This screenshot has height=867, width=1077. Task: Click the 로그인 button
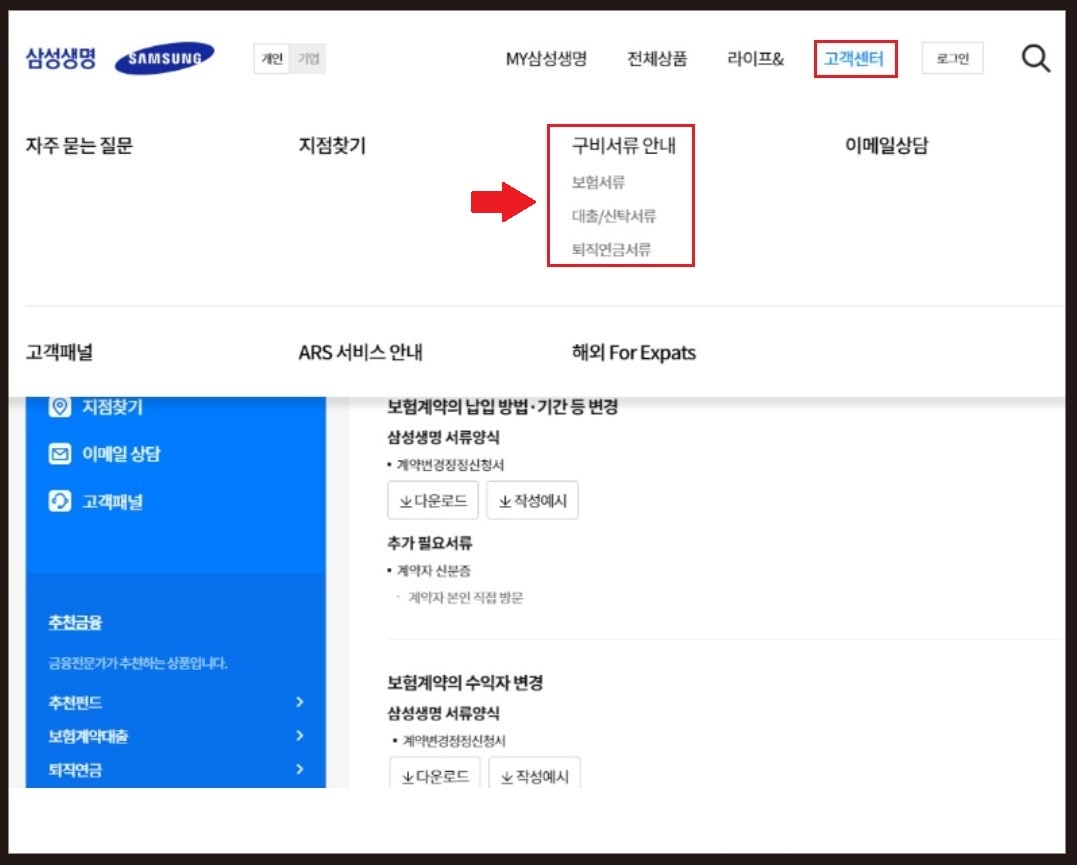coord(950,58)
